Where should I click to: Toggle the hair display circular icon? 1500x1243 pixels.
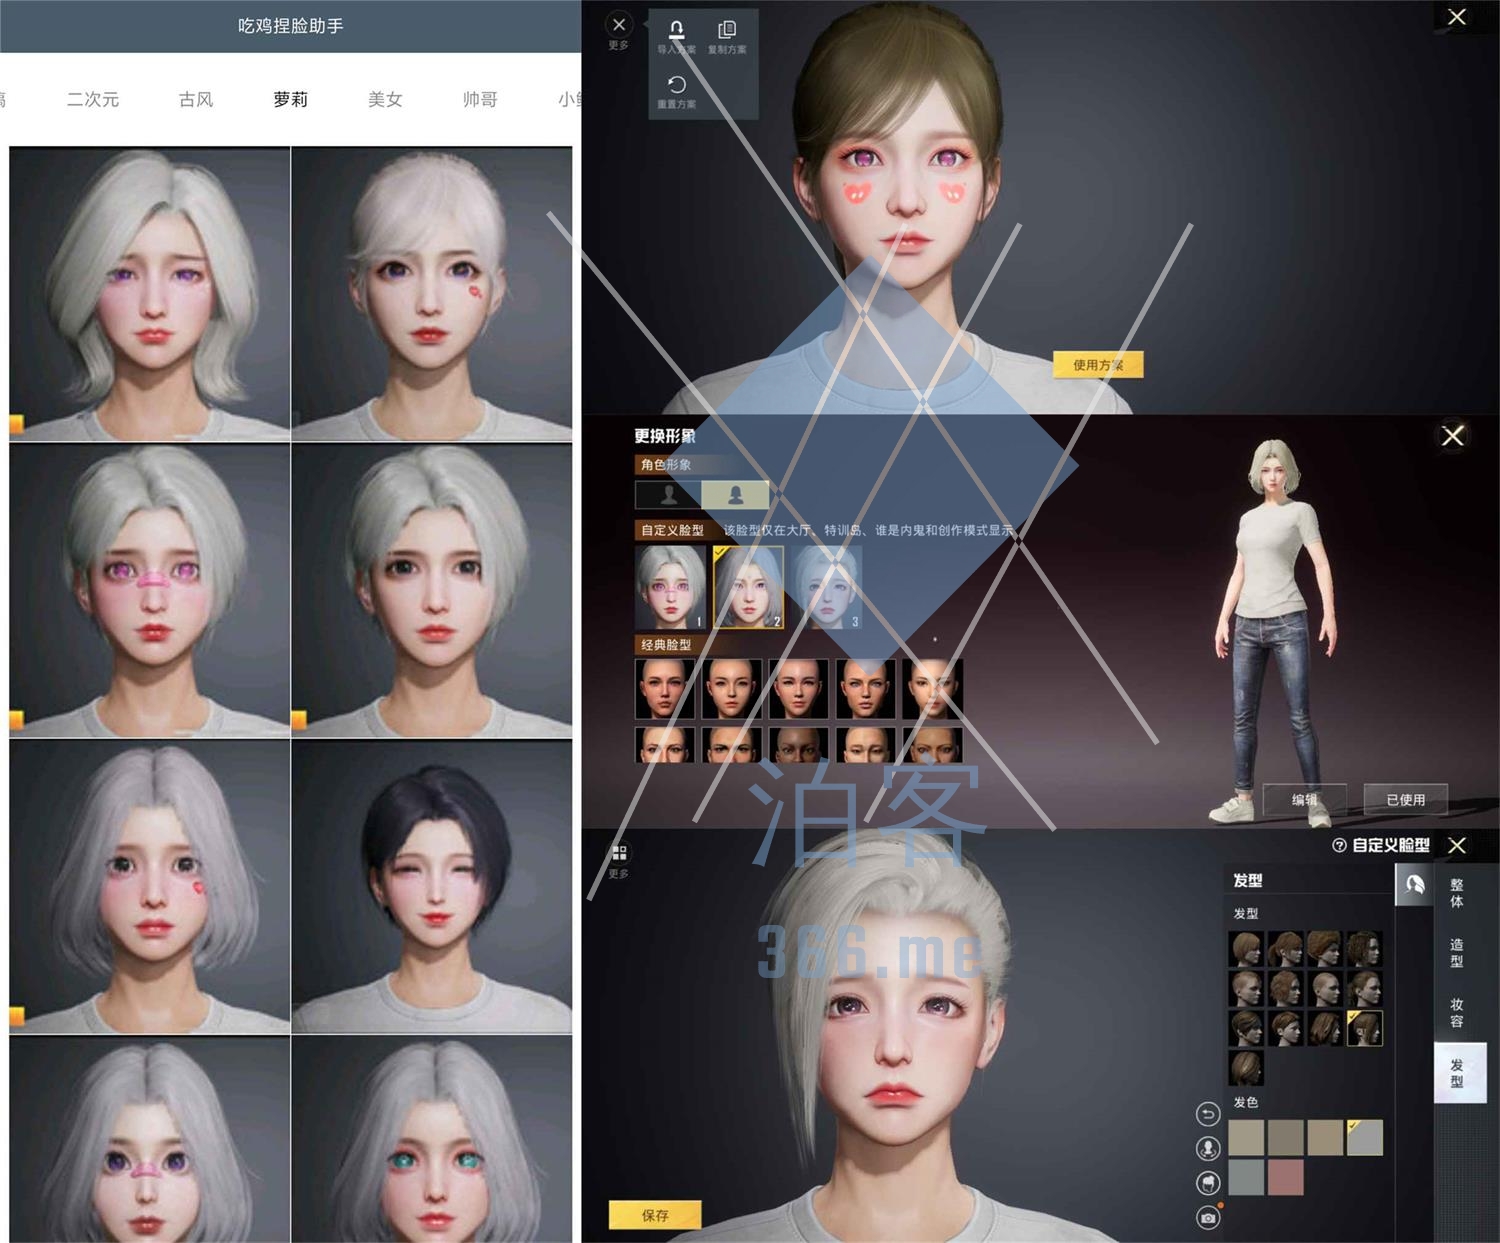1208,1183
